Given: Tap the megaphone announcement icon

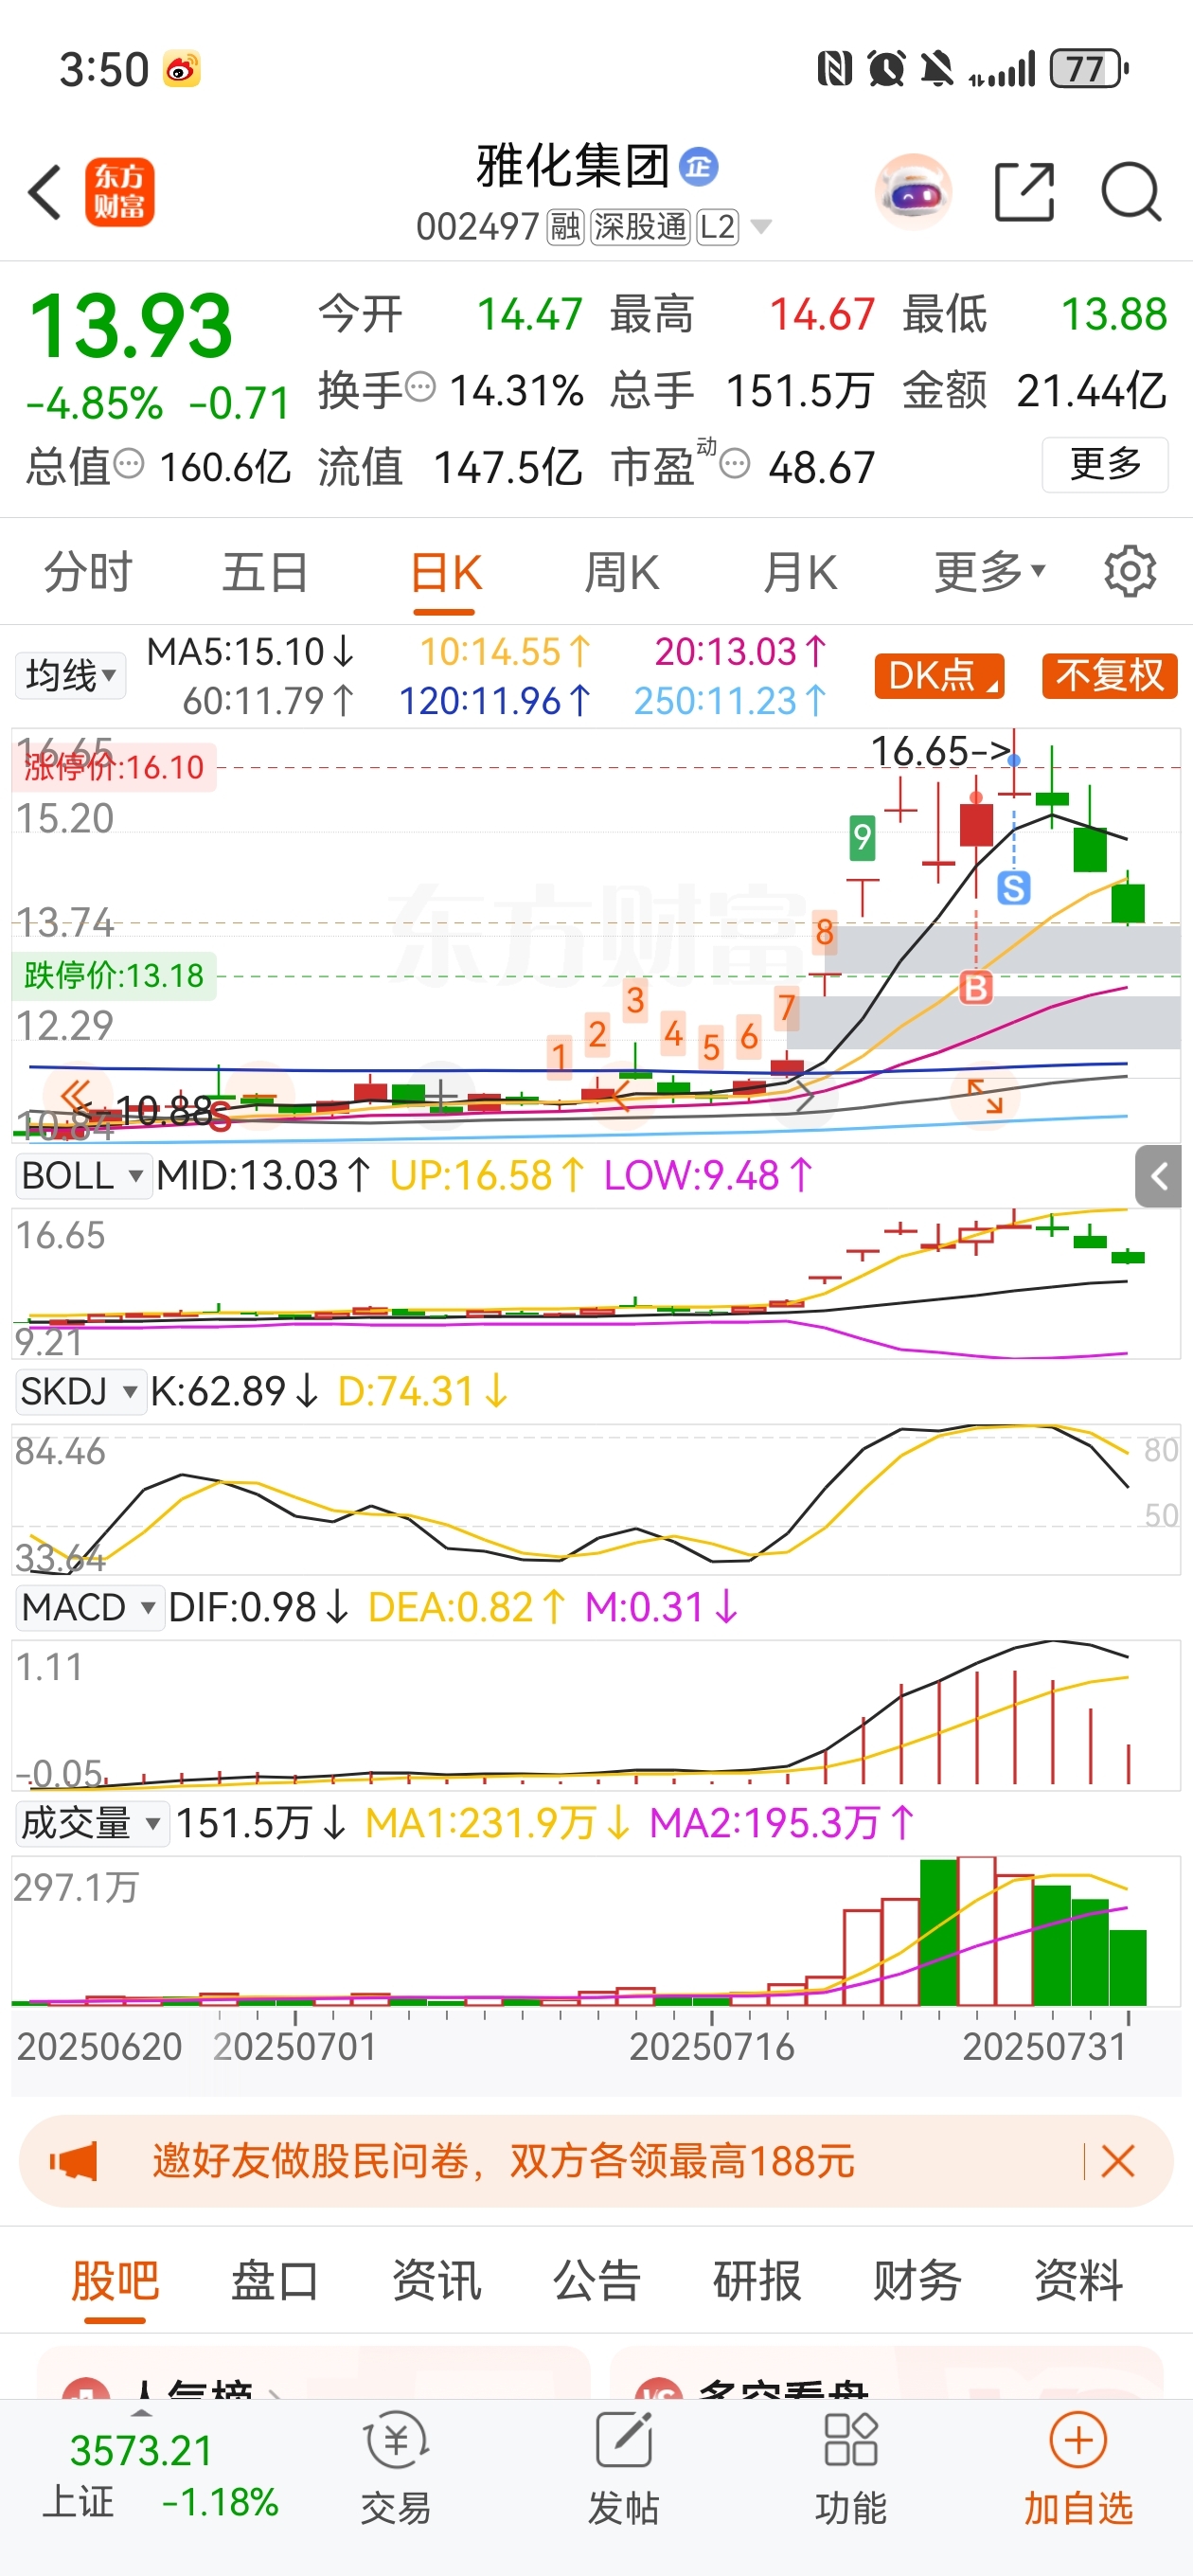Looking at the screenshot, I should tap(74, 2161).
